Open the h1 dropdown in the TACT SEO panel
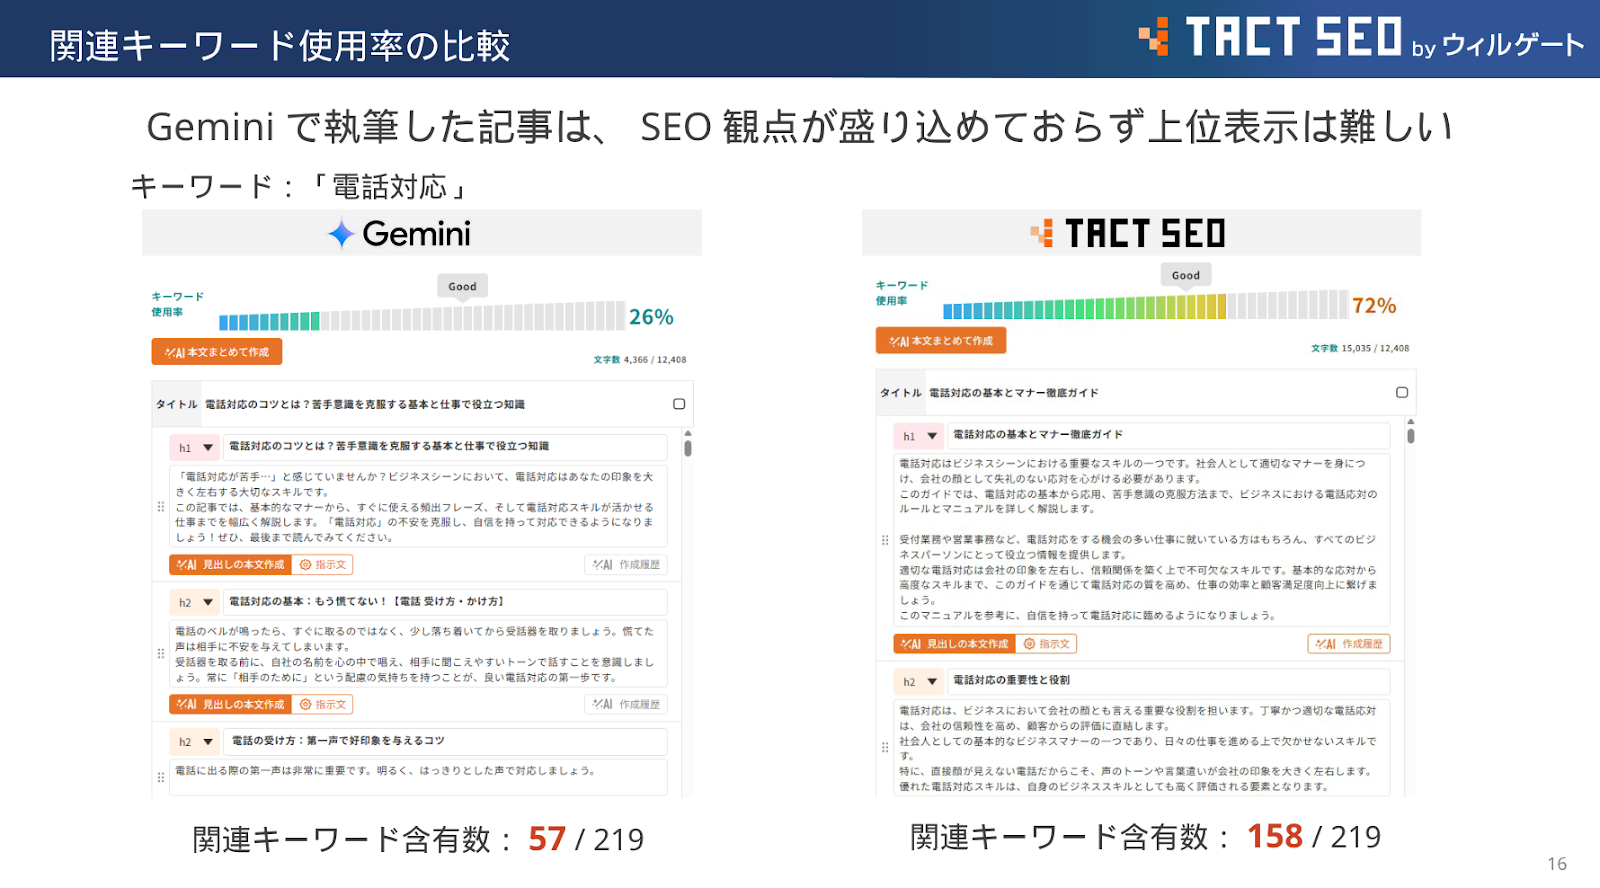The width and height of the screenshot is (1600, 888). pyautogui.click(x=932, y=436)
